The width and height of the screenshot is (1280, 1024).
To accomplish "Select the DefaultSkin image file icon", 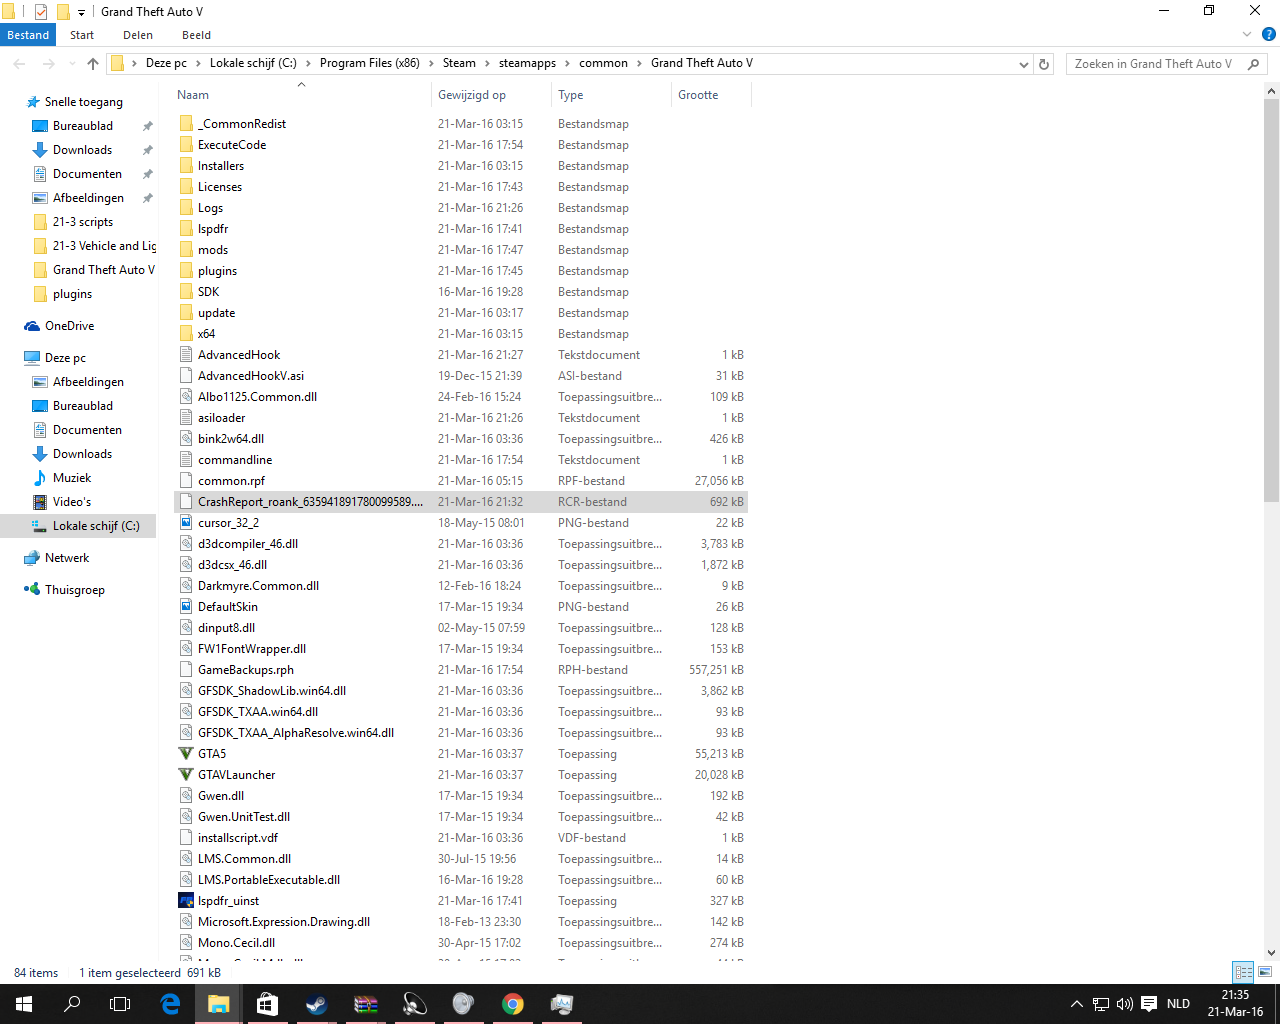I will 186,607.
